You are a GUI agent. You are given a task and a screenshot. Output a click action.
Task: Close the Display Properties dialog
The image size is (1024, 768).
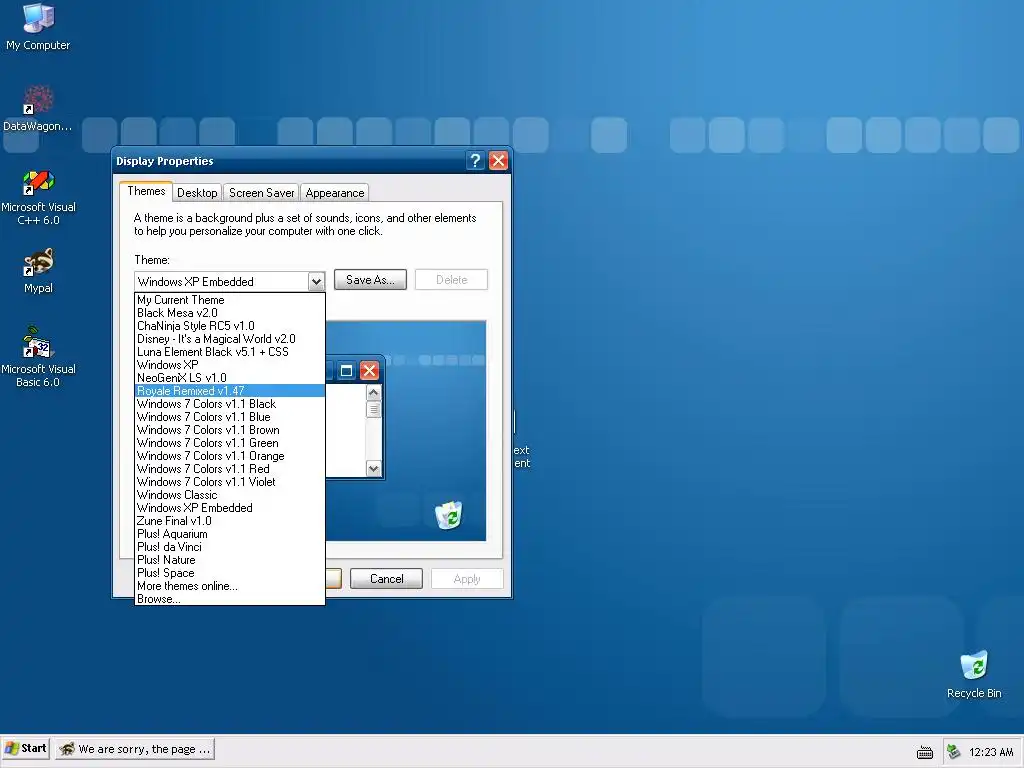point(498,161)
